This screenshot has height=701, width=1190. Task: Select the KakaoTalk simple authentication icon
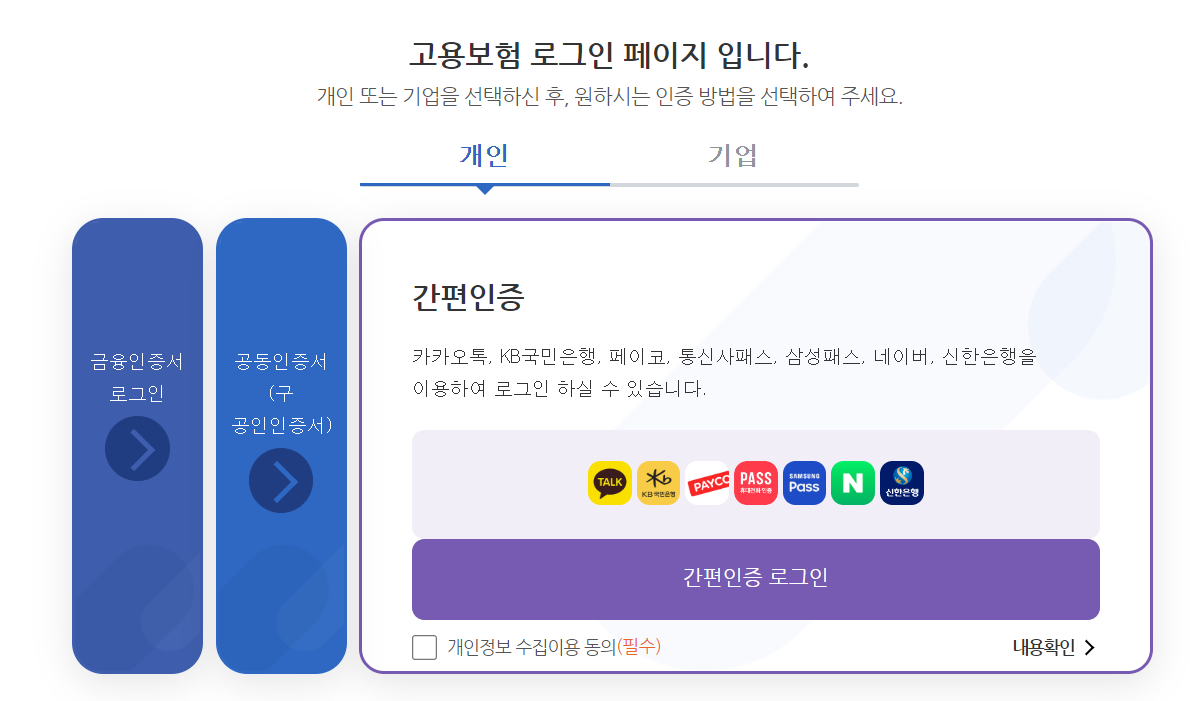610,482
